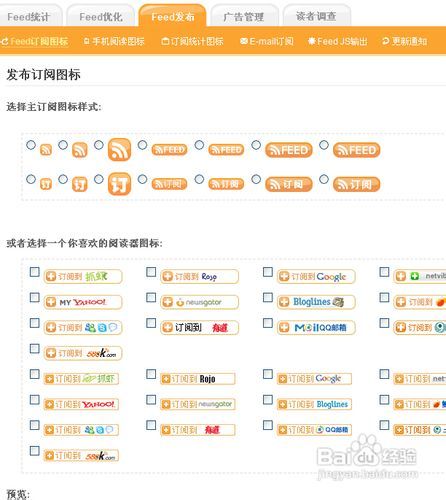This screenshot has width=446, height=500.
Task: Open E-mail订阅 submenu
Action: coord(267,41)
